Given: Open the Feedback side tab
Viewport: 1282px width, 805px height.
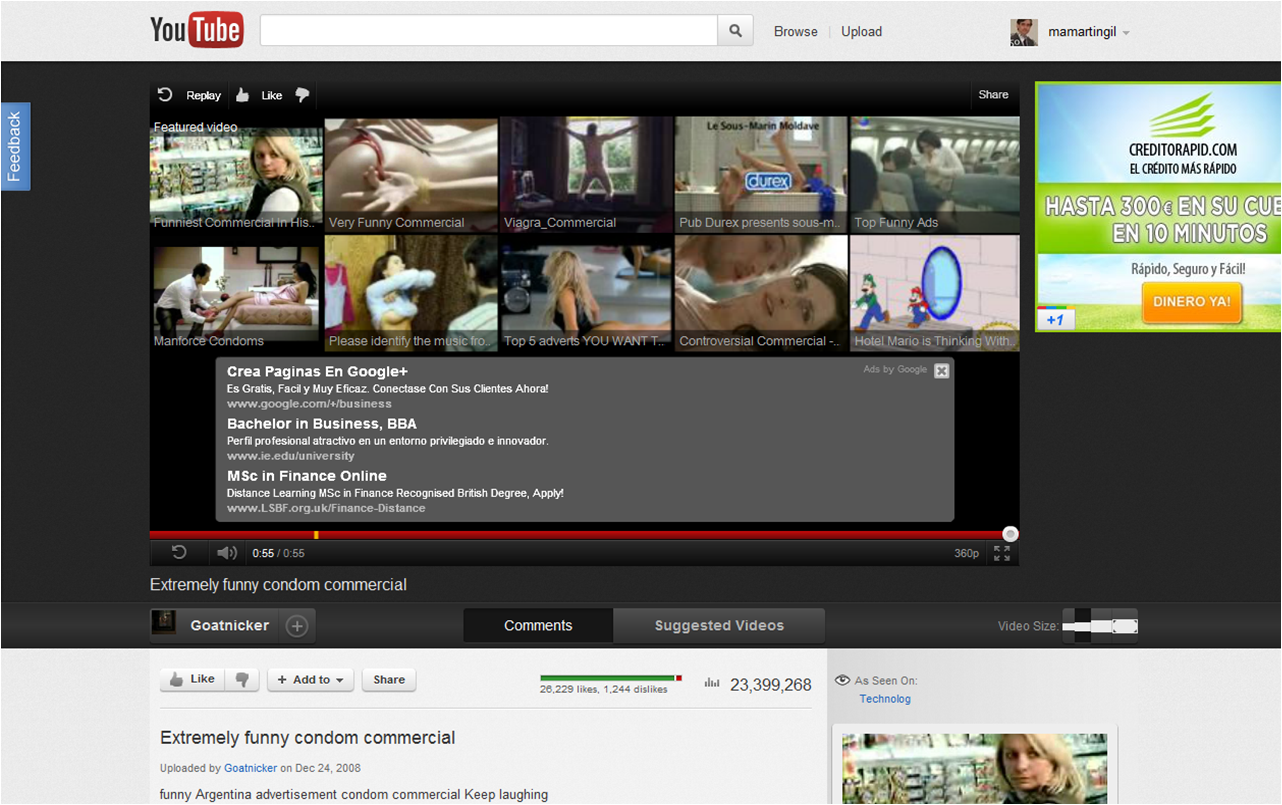Looking at the screenshot, I should 15,146.
